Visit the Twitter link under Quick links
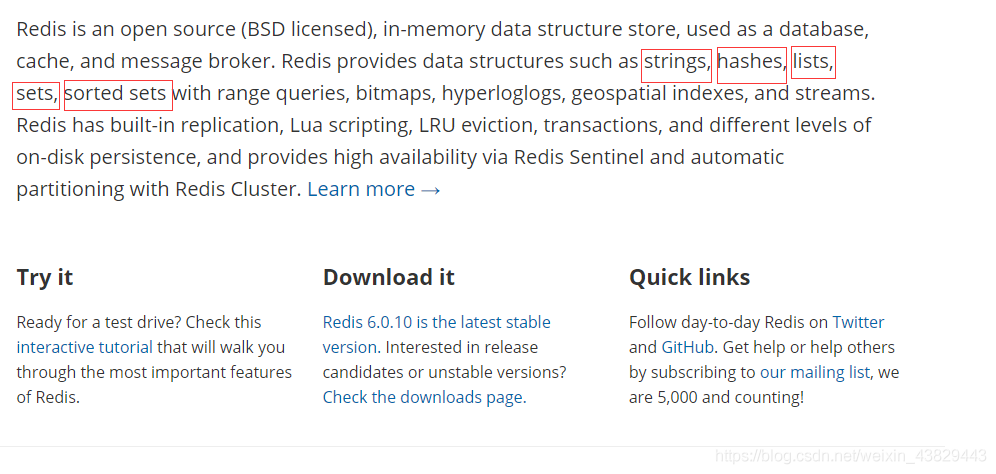 click(x=858, y=322)
